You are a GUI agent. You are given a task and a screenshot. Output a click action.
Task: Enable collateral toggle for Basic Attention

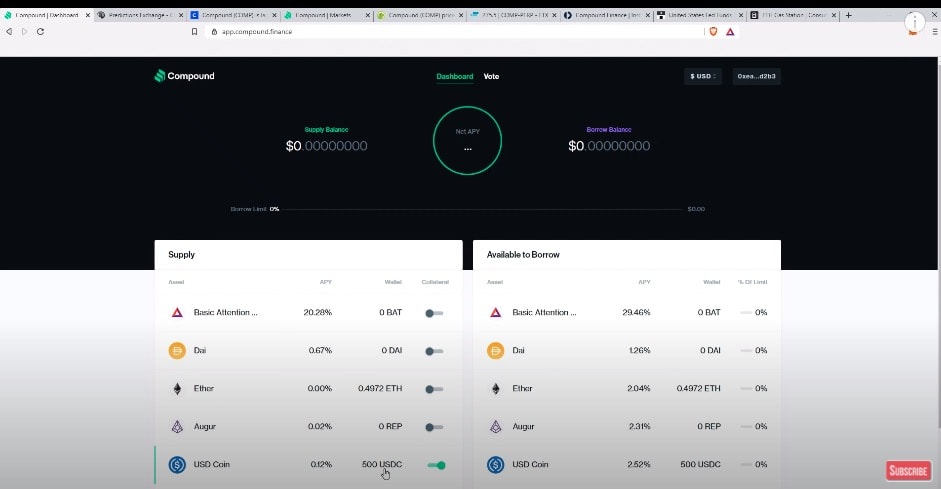click(434, 313)
